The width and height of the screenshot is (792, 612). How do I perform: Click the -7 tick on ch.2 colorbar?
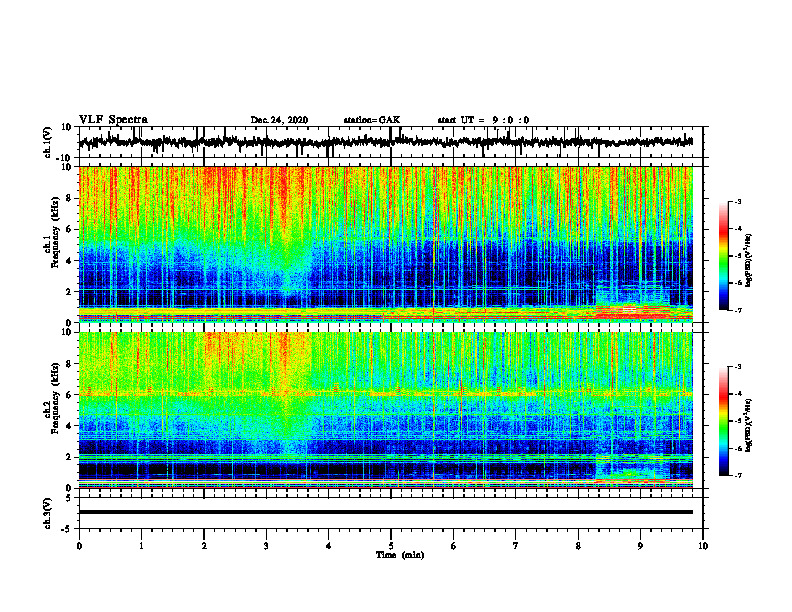[737, 475]
